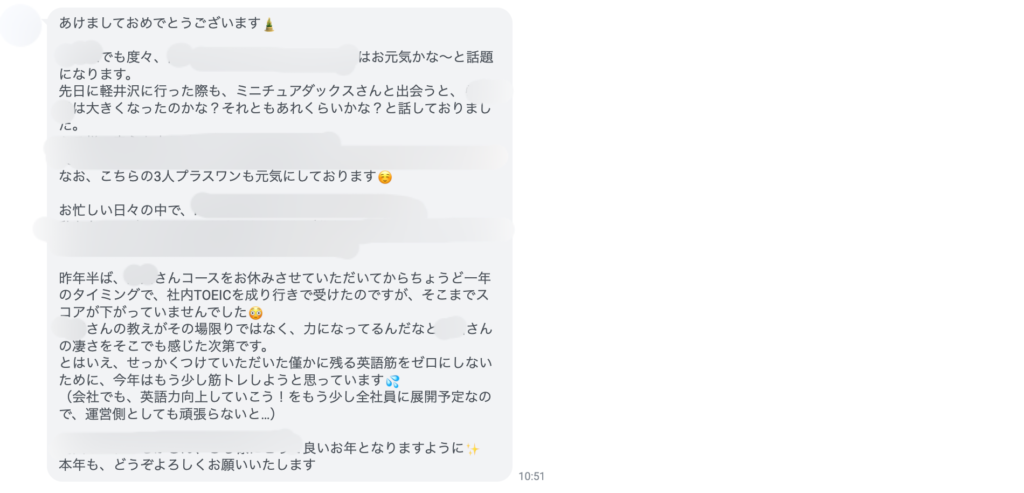Open the sender's avatar beside the message
The image size is (1024, 493).
click(21, 25)
